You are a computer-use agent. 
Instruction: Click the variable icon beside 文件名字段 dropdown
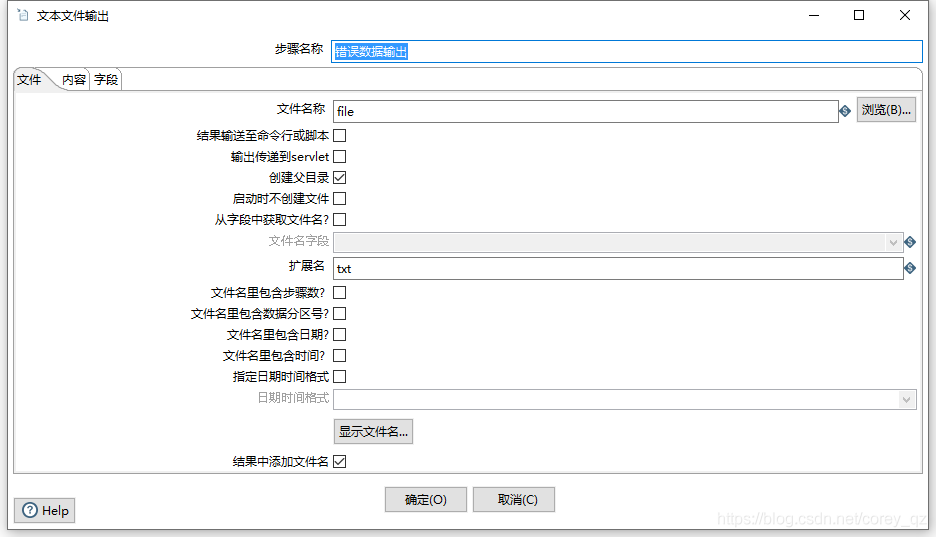(x=910, y=242)
